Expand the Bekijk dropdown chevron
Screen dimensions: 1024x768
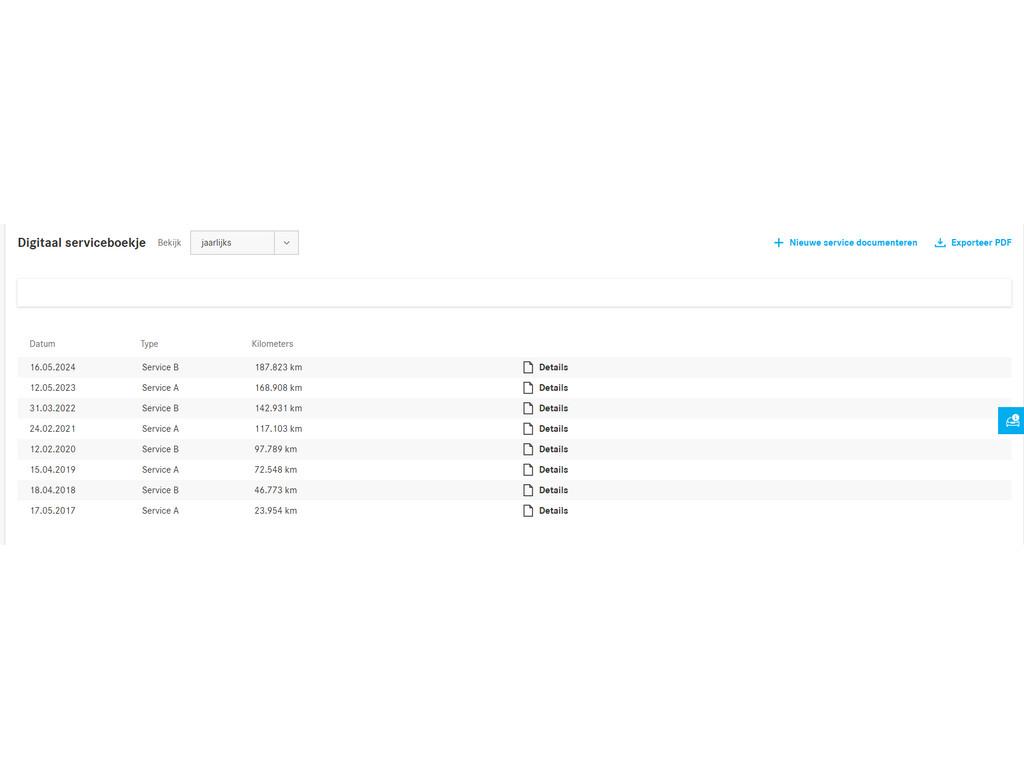tap(286, 243)
